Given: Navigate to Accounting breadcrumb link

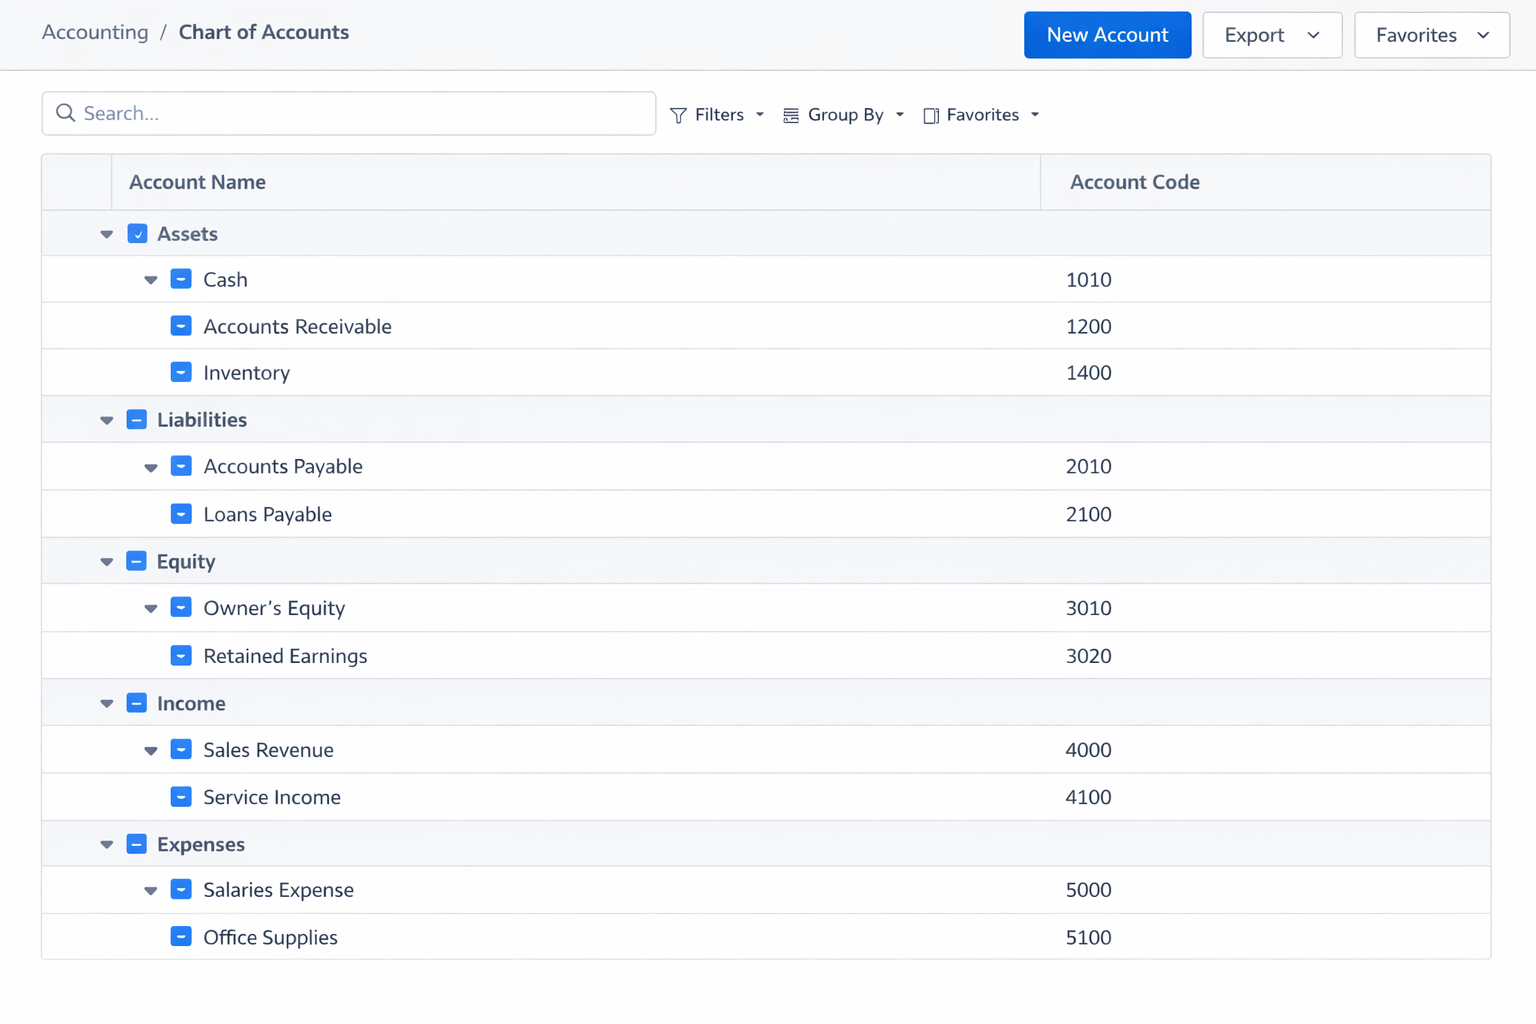Looking at the screenshot, I should coord(94,31).
